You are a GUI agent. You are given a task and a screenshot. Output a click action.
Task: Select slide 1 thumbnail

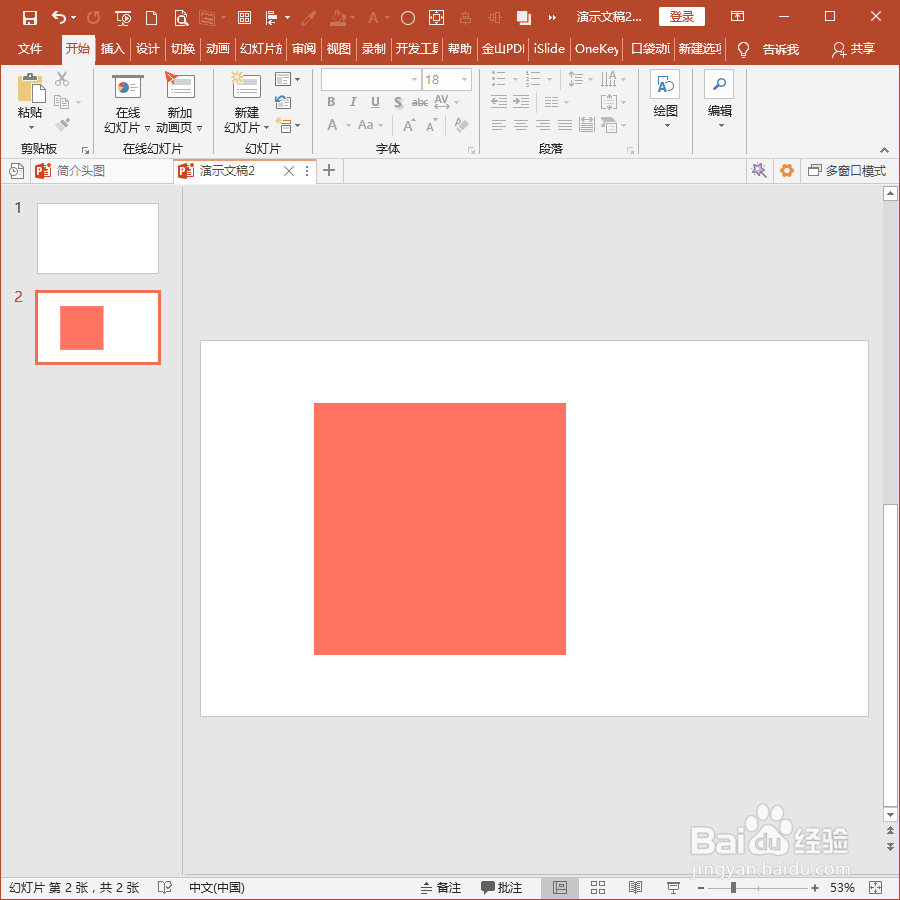coord(98,238)
